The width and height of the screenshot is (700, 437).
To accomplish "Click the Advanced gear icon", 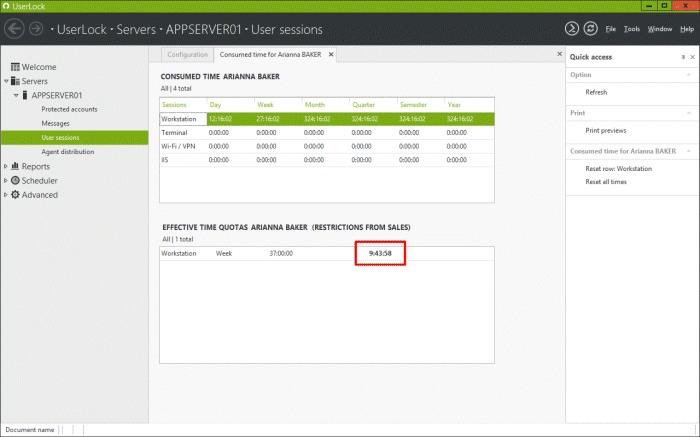I will (x=15, y=195).
